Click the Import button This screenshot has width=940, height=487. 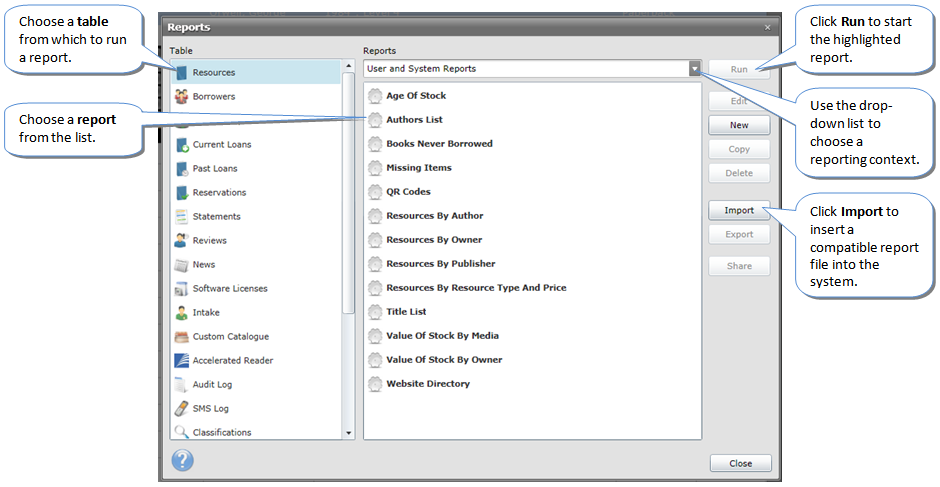[739, 211]
